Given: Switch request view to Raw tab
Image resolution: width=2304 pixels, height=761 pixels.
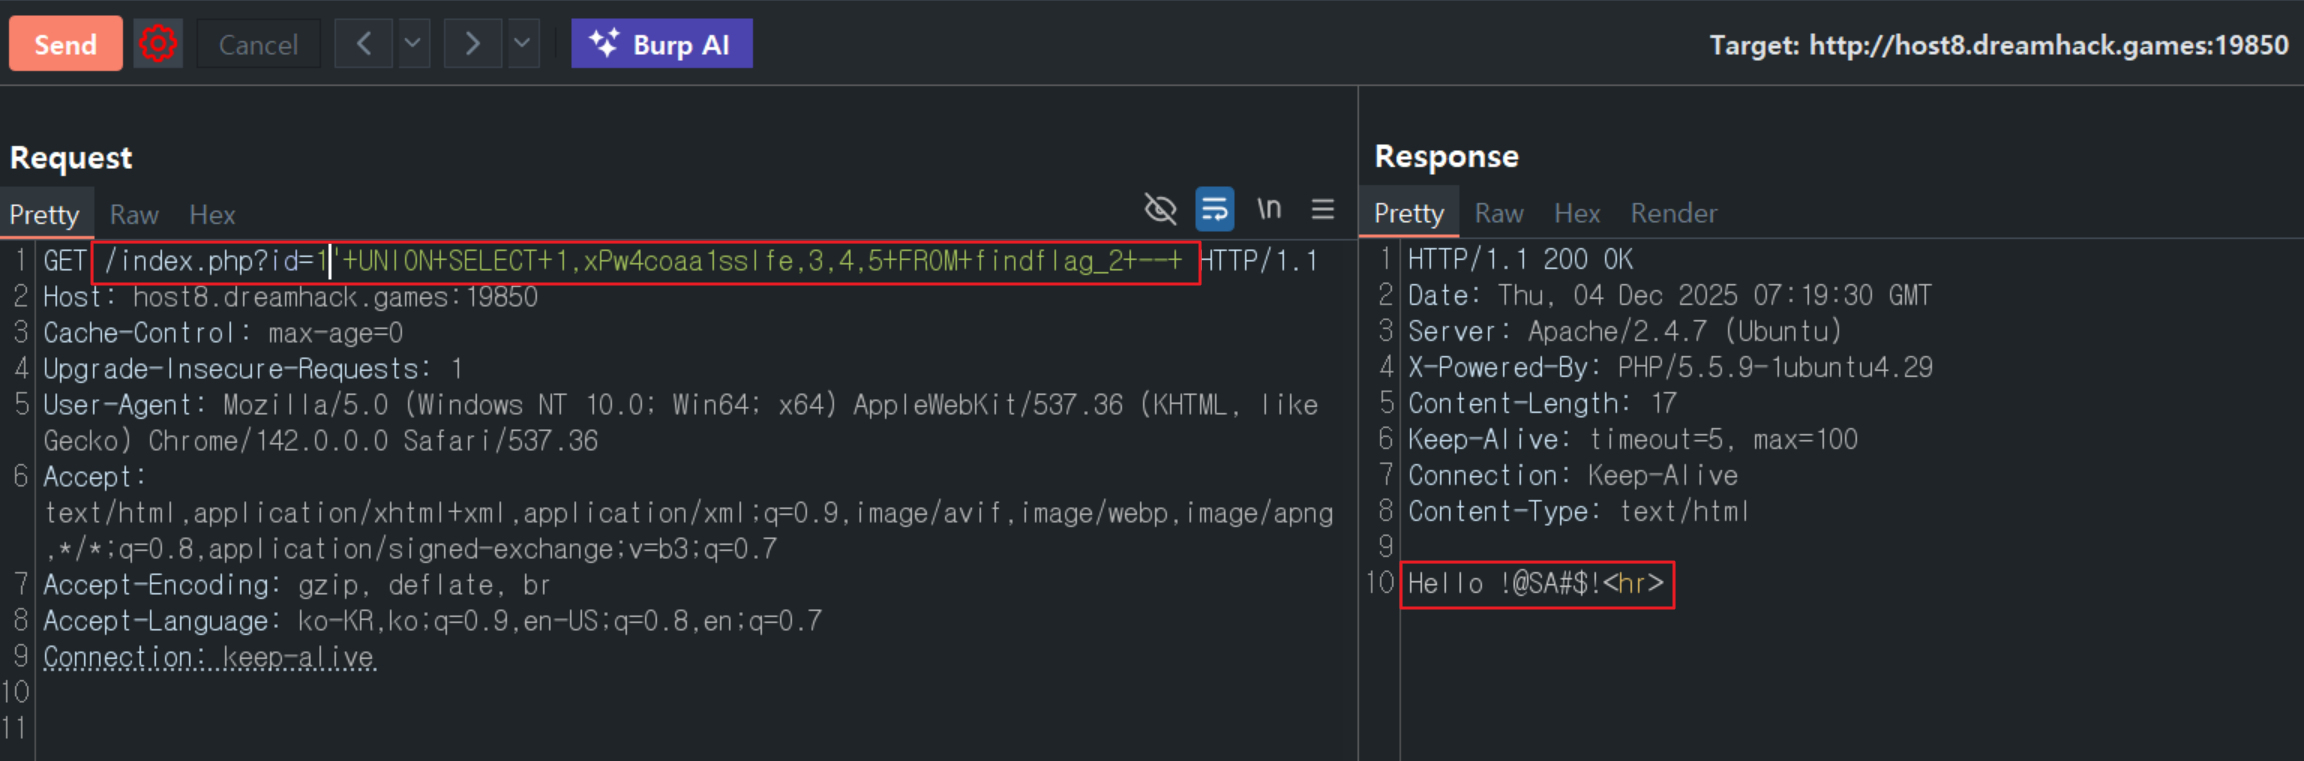Looking at the screenshot, I should [x=134, y=215].
